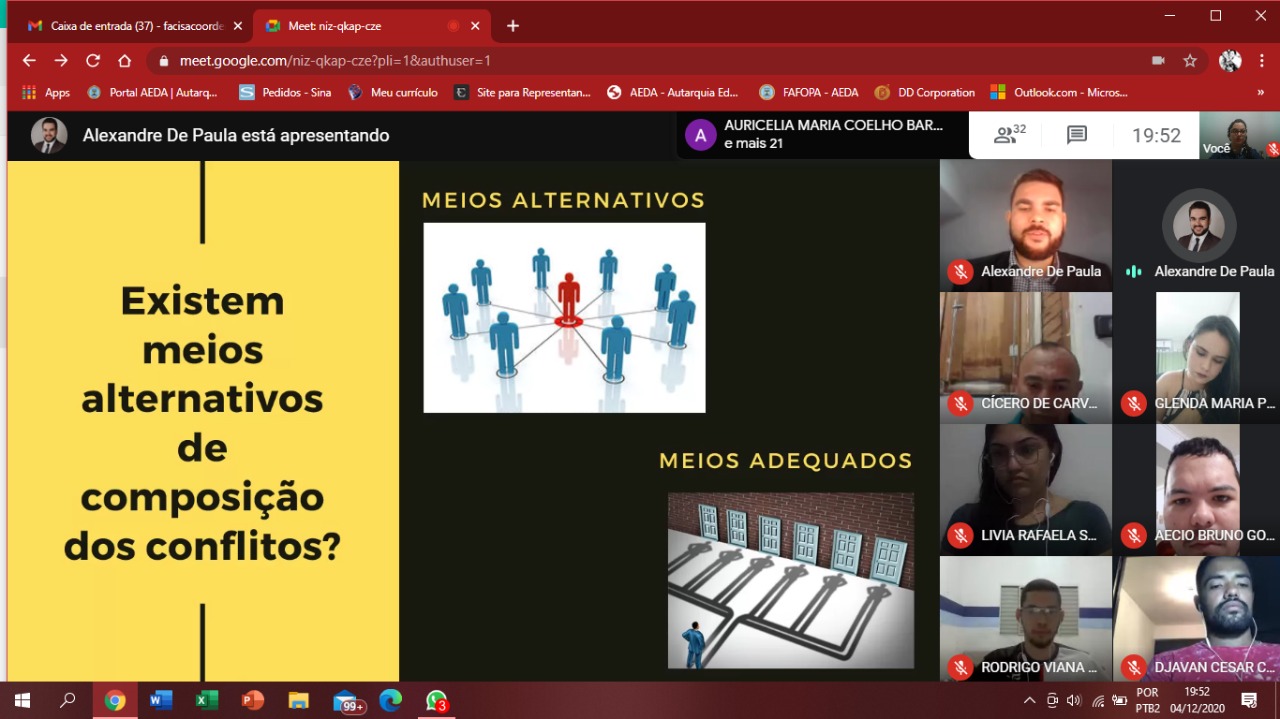The height and width of the screenshot is (719, 1280).
Task: Open a new browser tab
Action: (513, 26)
